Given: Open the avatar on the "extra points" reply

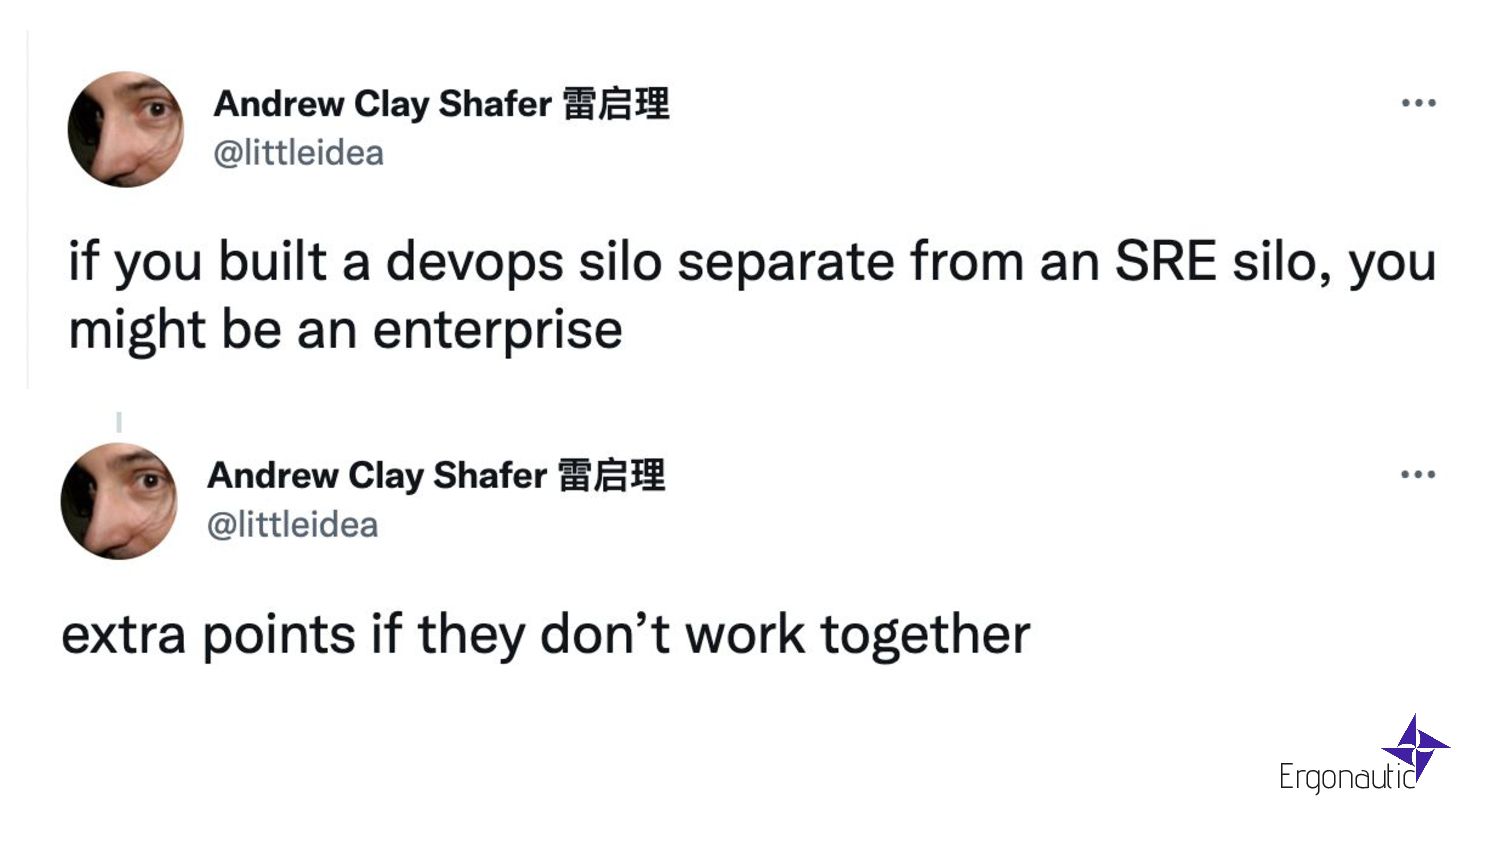Looking at the screenshot, I should pyautogui.click(x=119, y=501).
